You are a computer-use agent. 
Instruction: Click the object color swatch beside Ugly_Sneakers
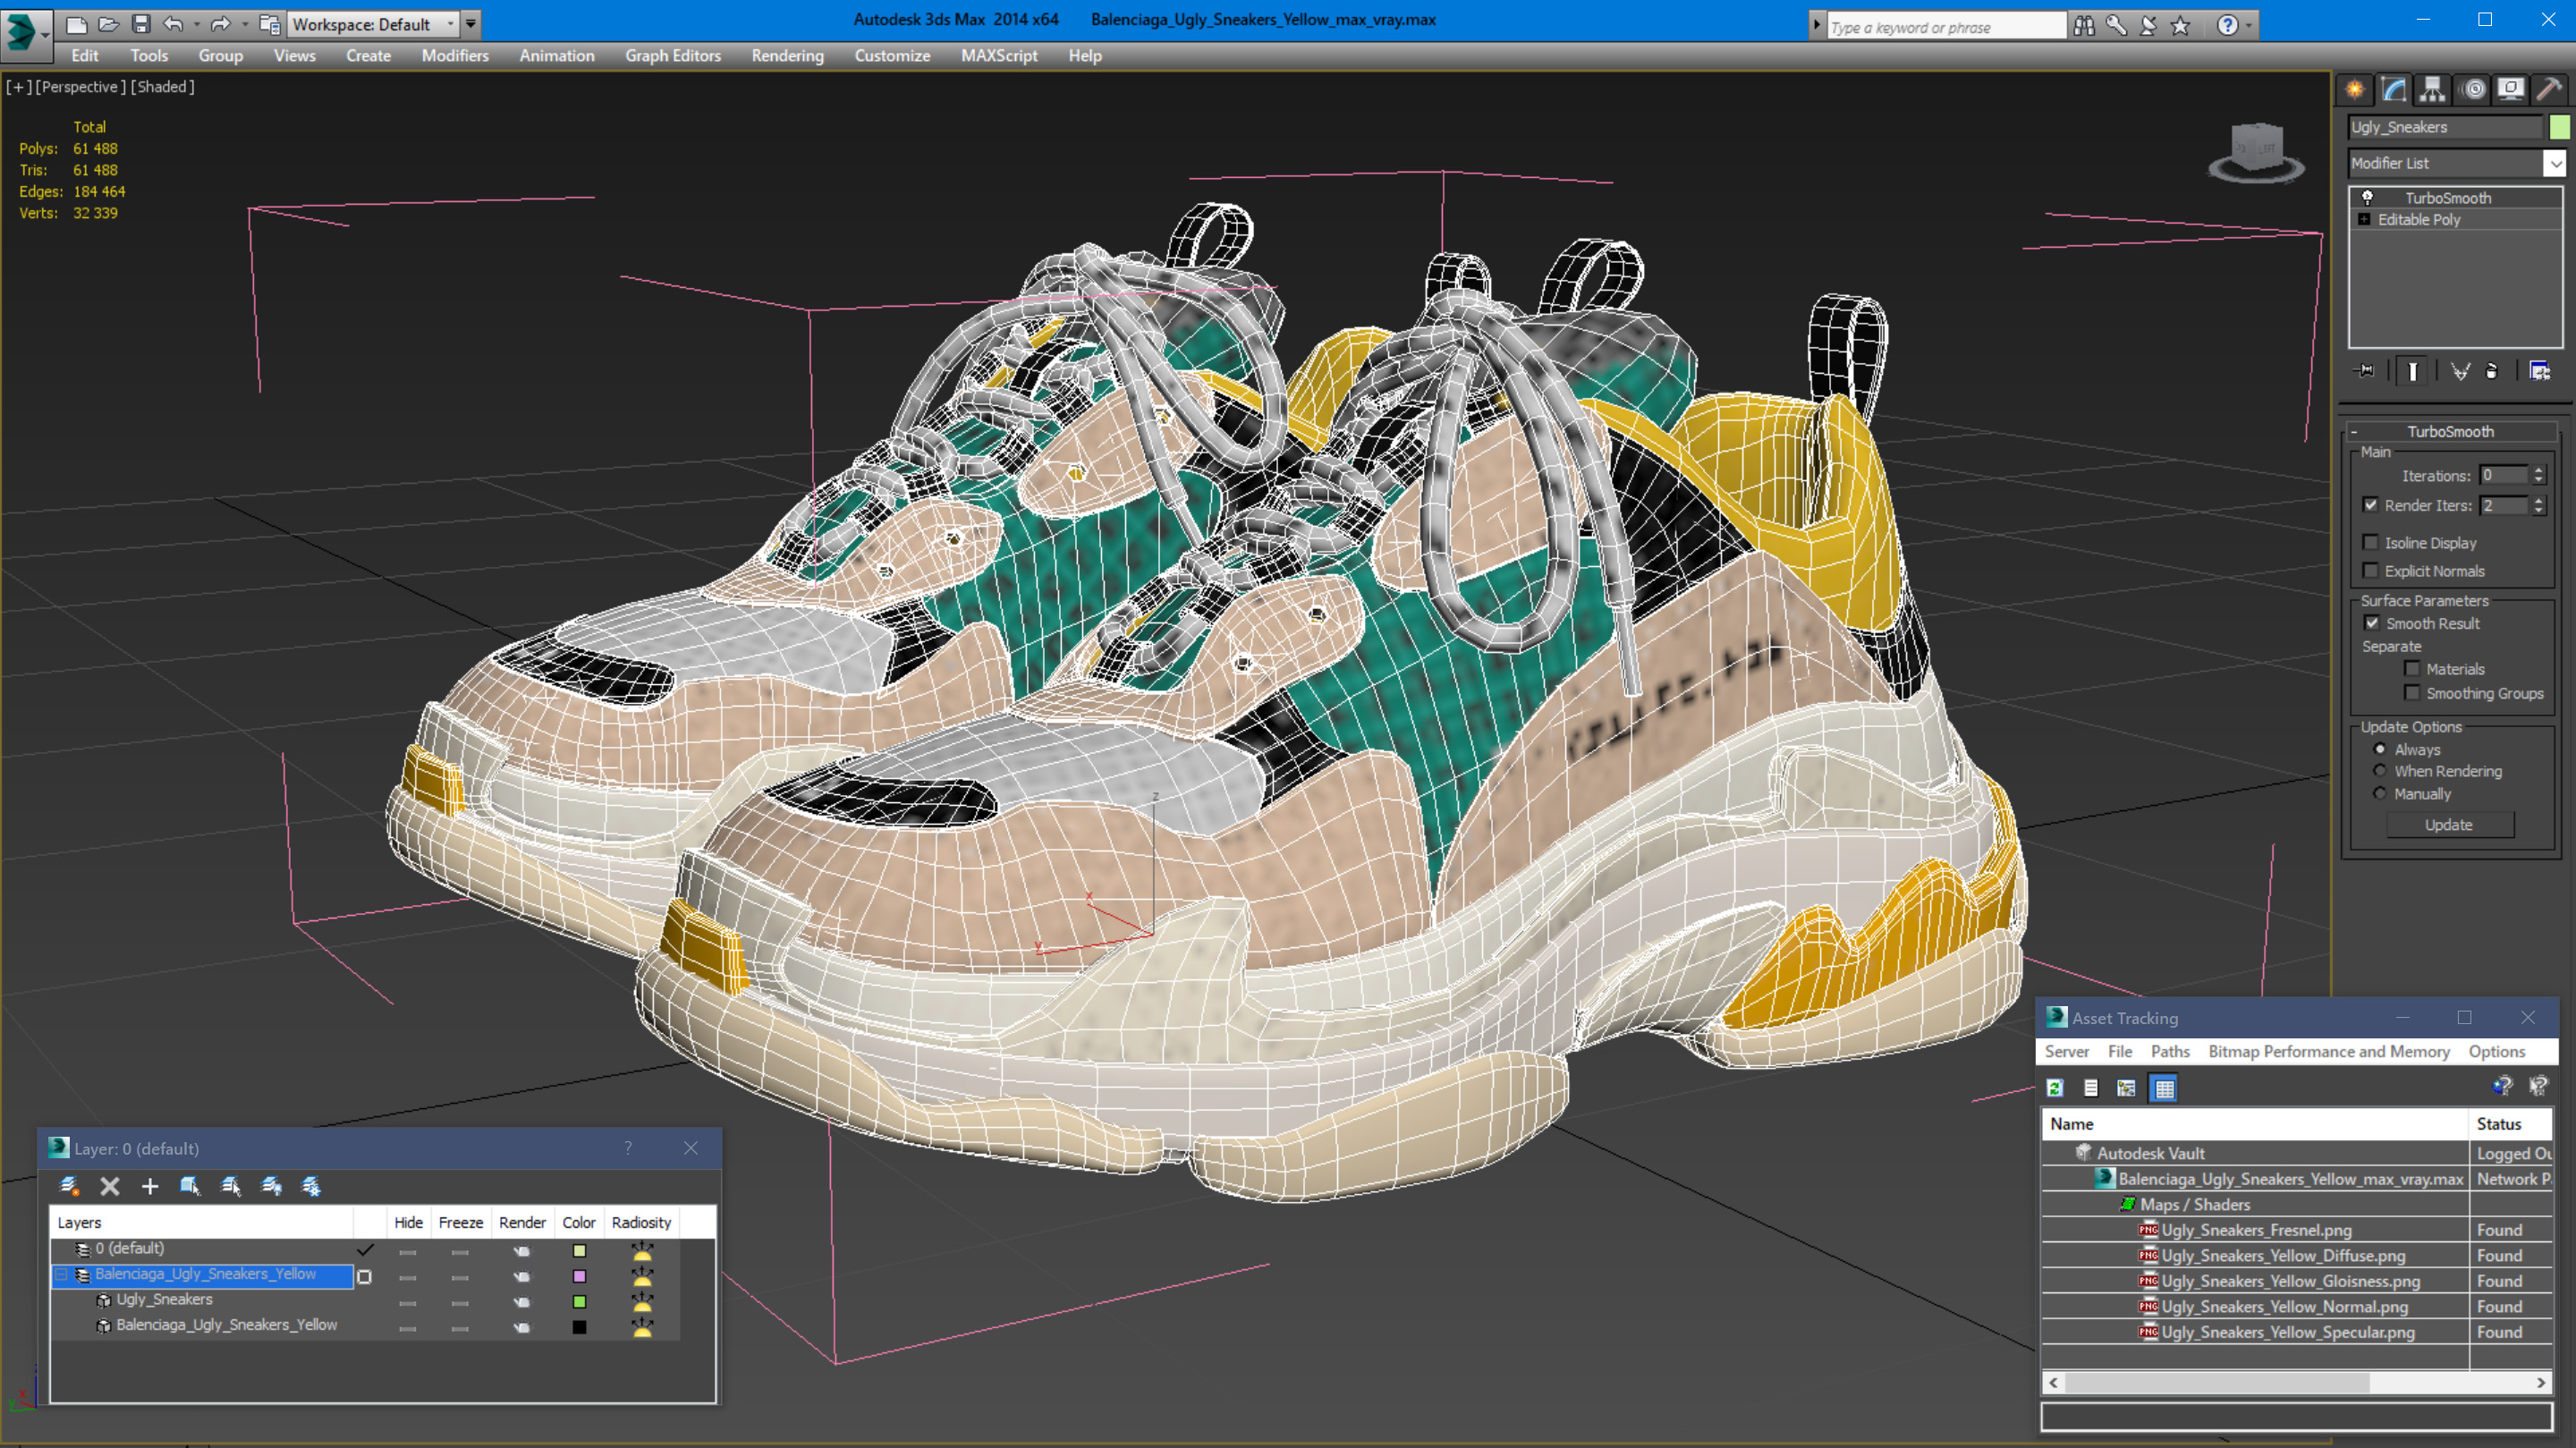2558,127
